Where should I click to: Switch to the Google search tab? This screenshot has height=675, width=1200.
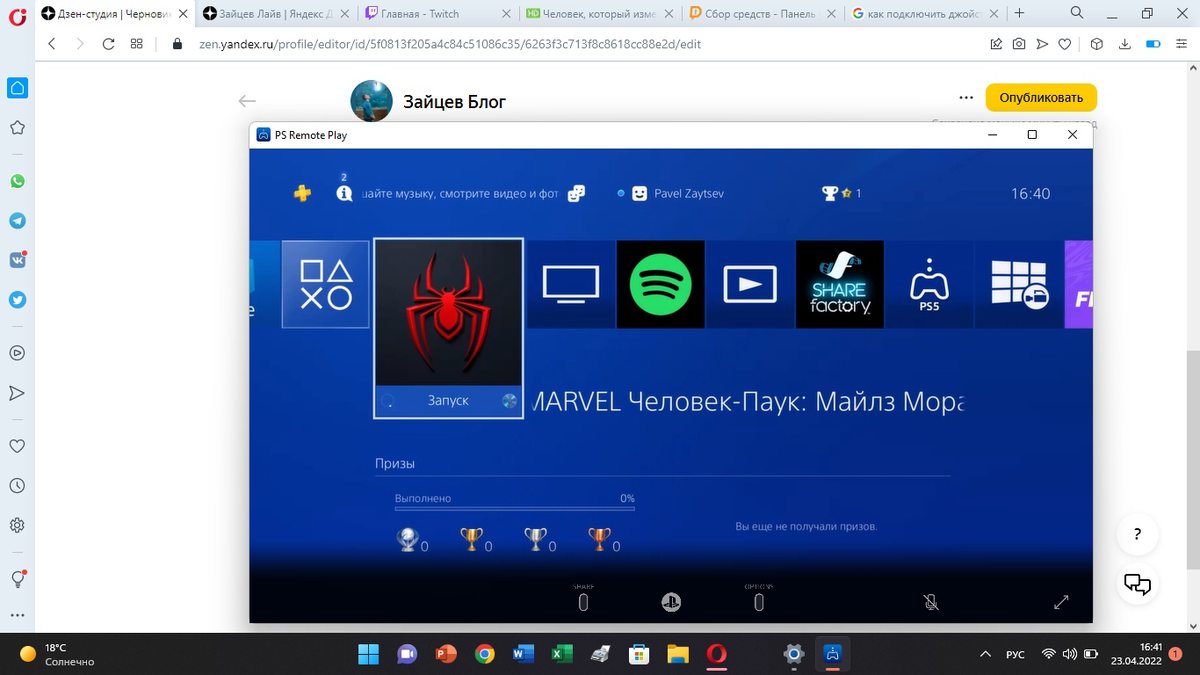(924, 14)
